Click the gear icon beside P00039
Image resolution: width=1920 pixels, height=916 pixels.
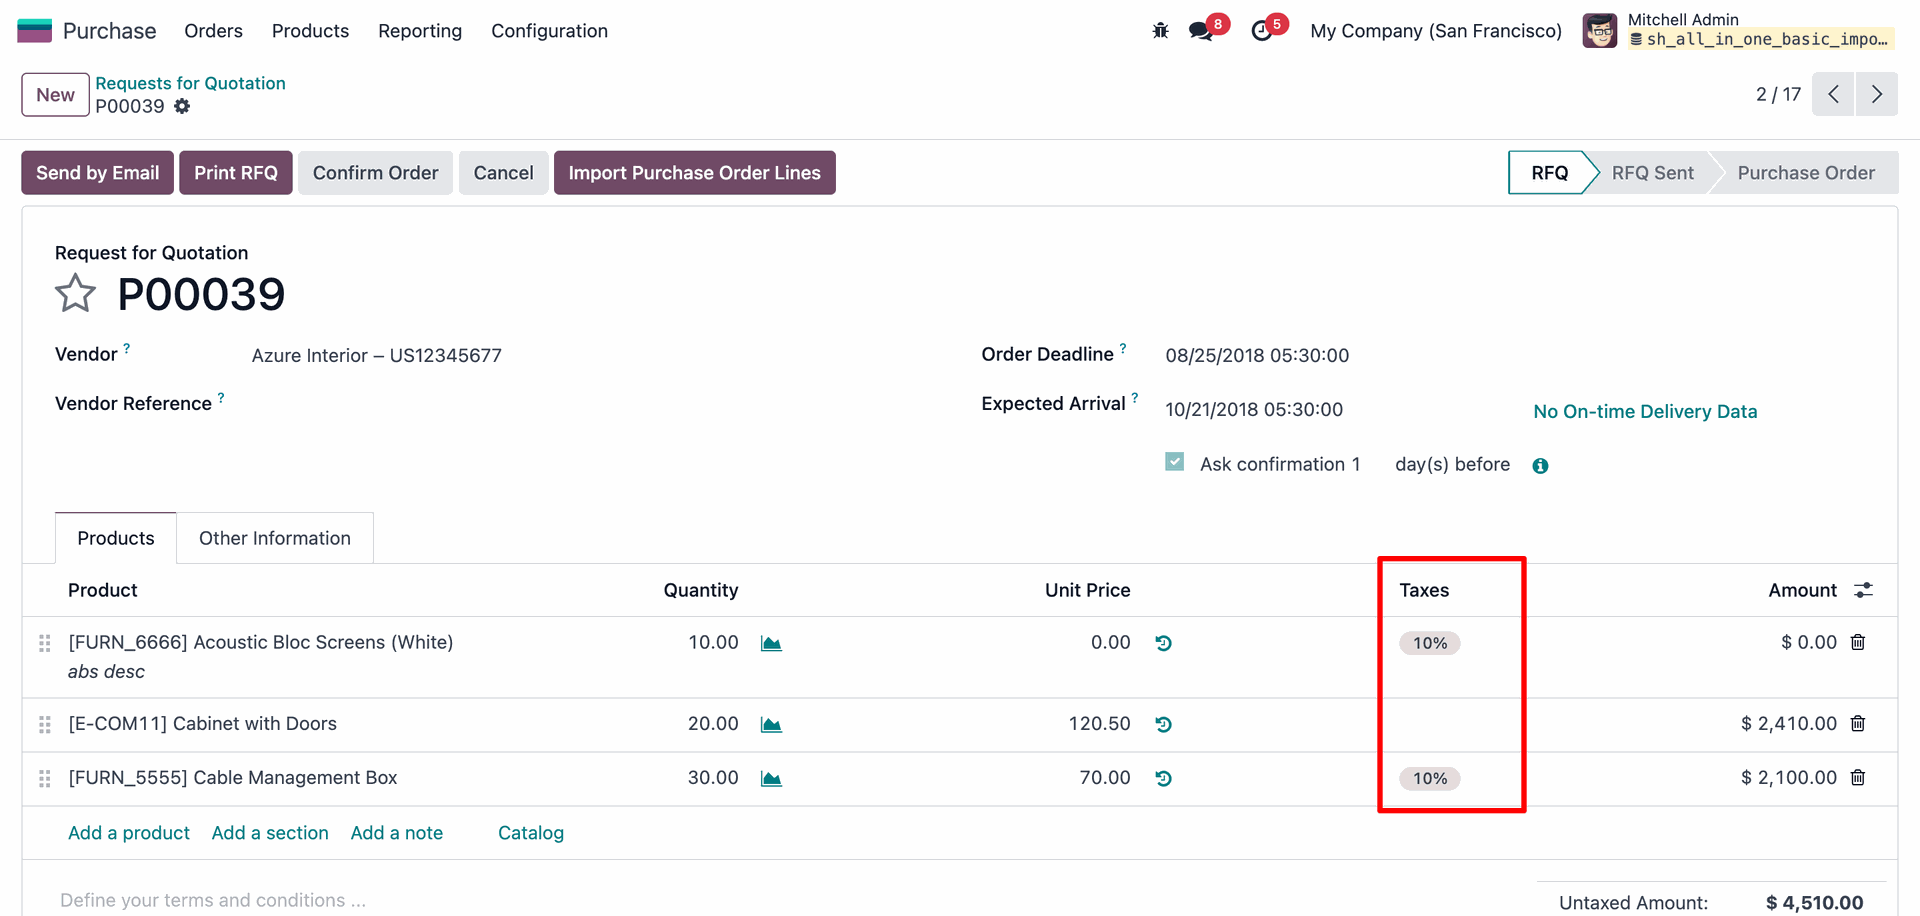[x=182, y=106]
